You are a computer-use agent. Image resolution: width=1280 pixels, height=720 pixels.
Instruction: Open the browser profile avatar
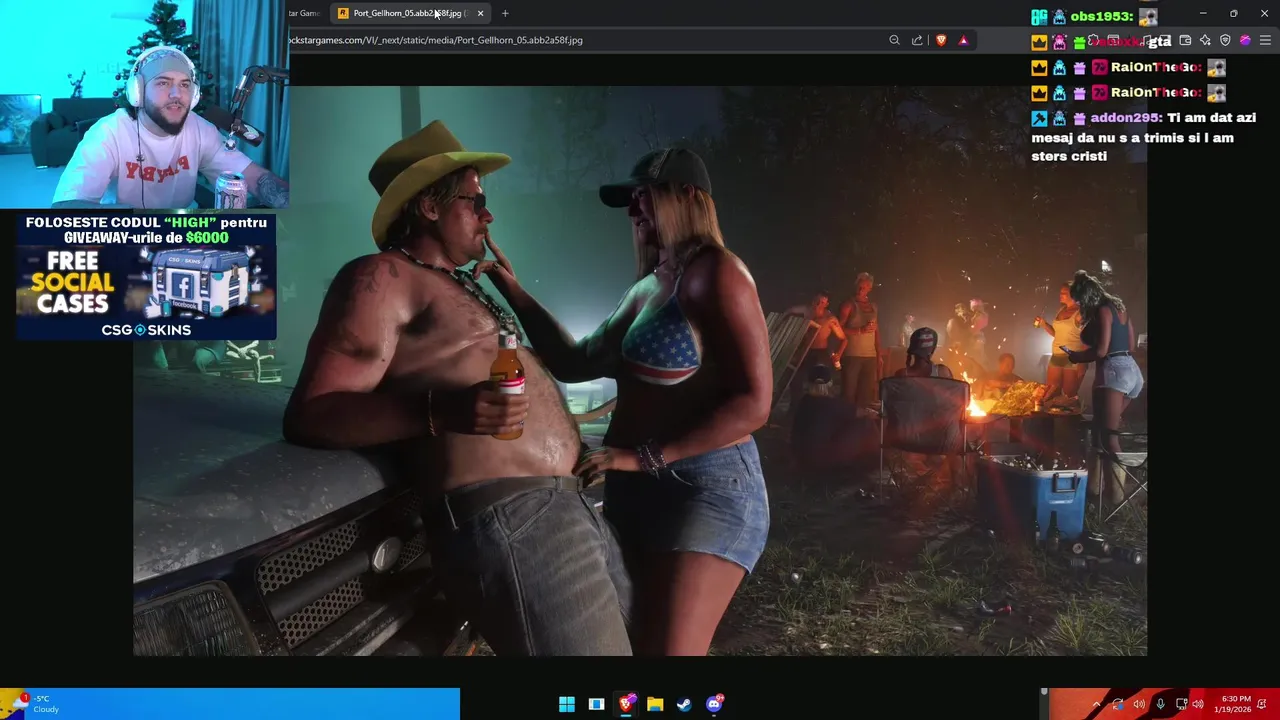(x=1245, y=40)
